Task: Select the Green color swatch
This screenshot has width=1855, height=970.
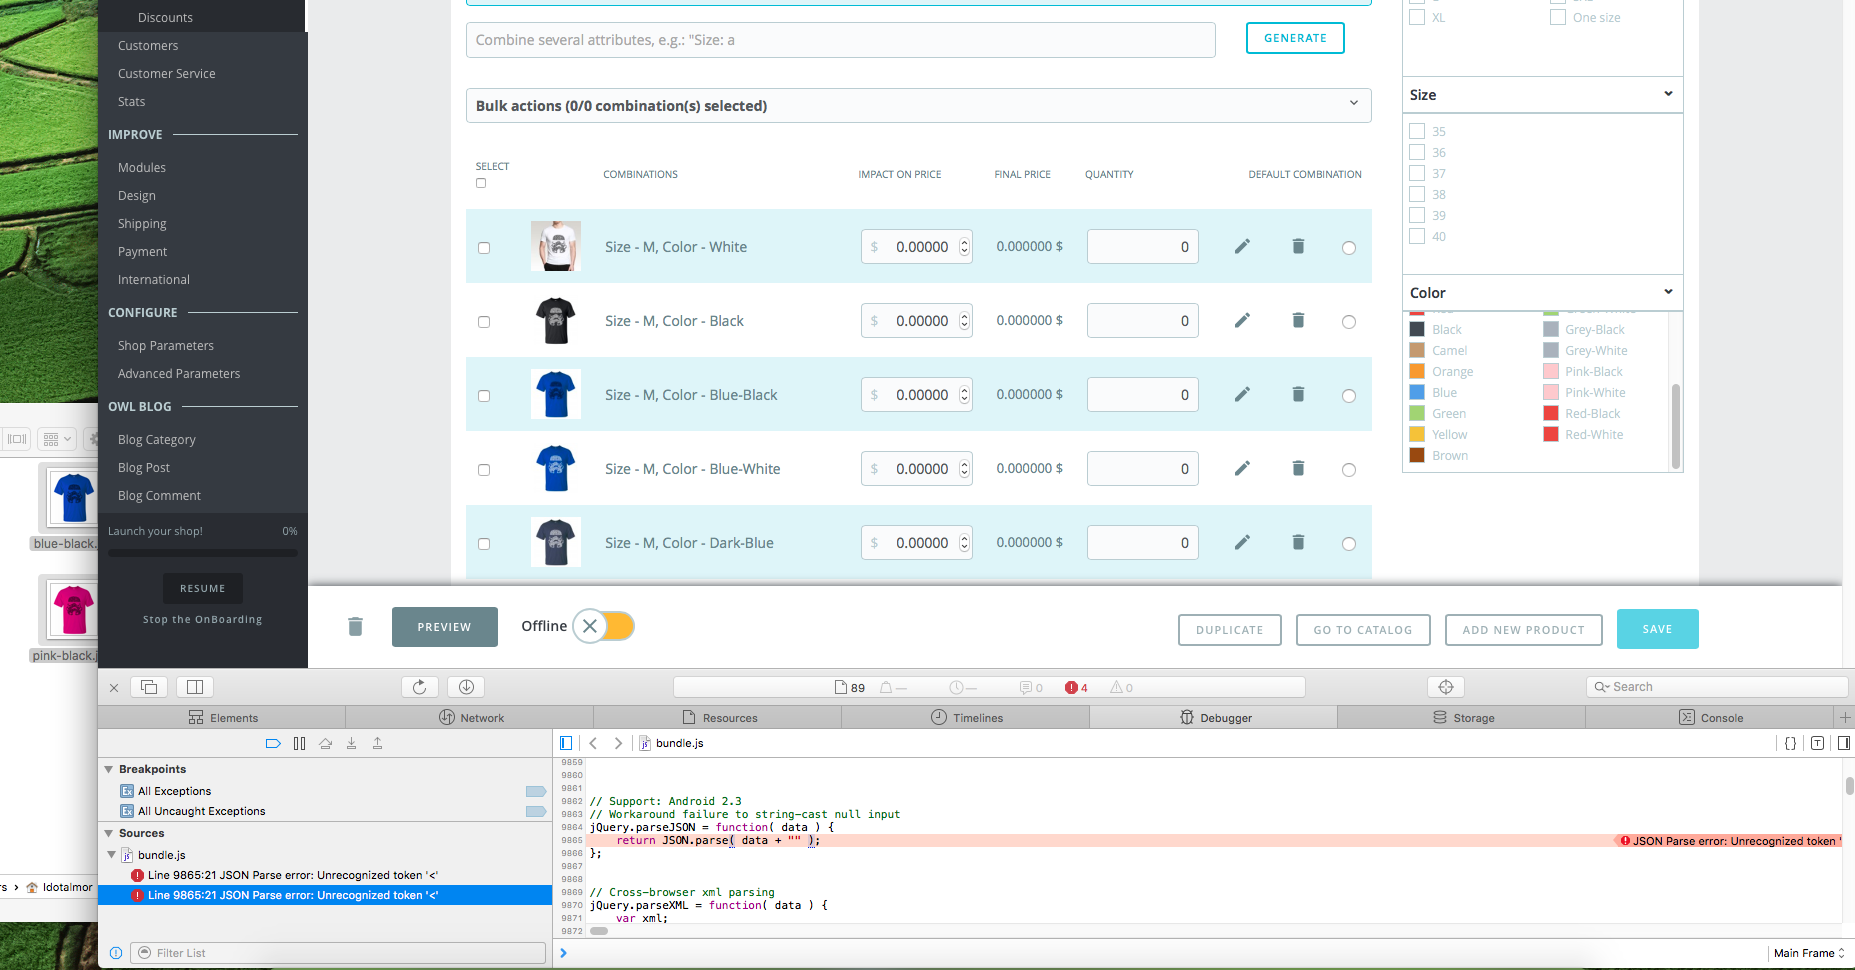Action: pos(1417,413)
